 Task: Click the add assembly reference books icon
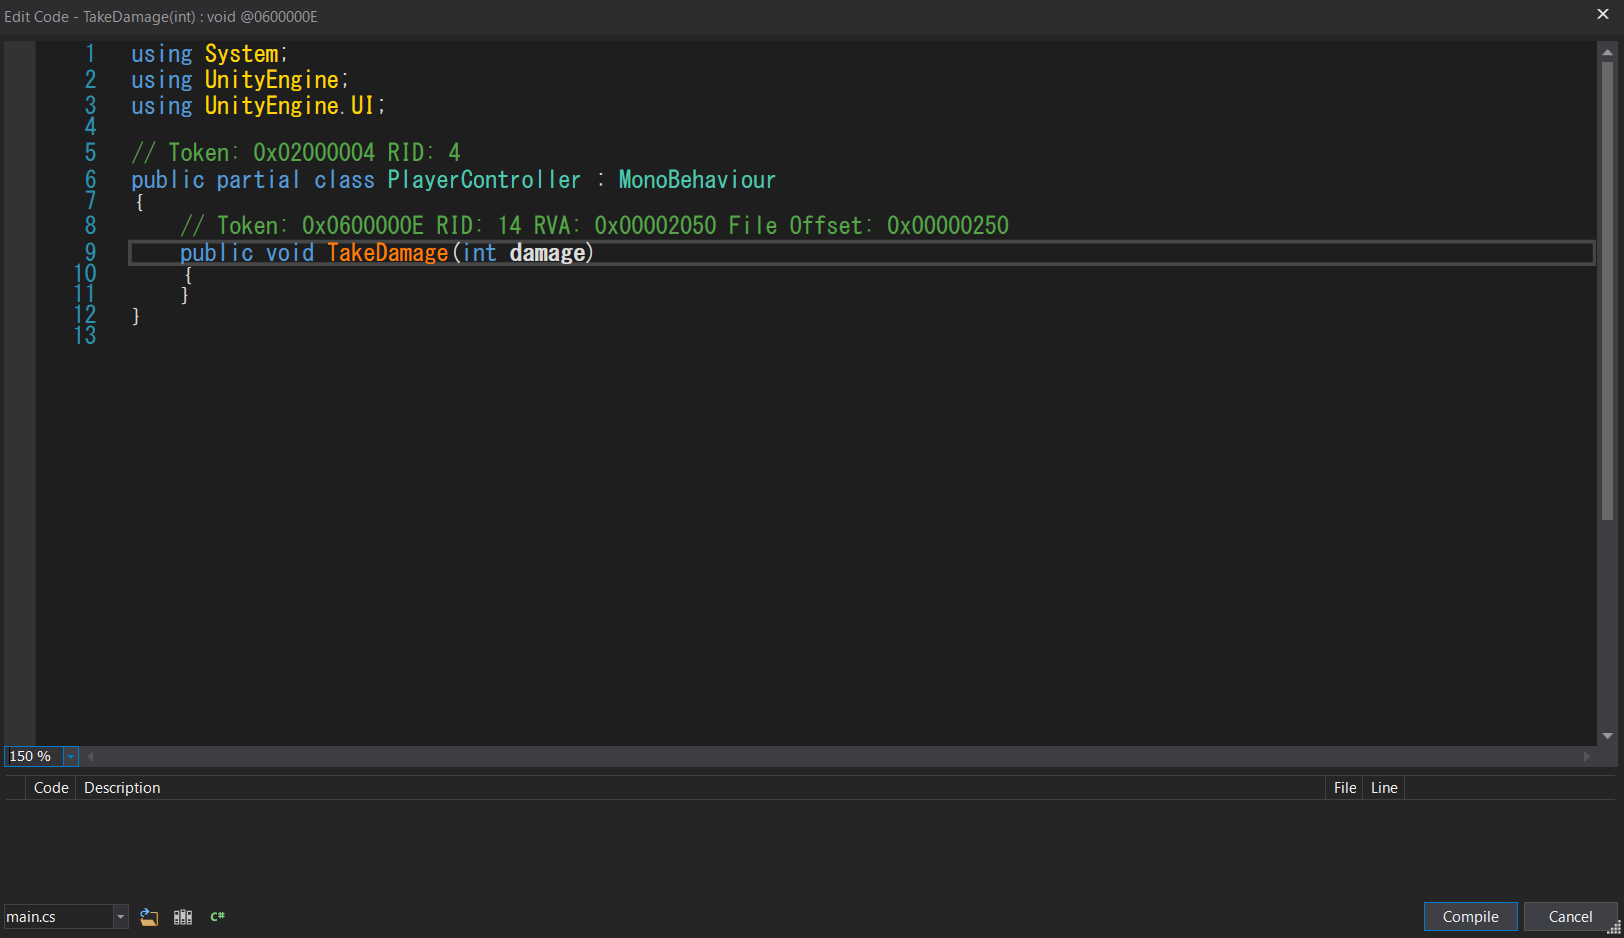(183, 917)
